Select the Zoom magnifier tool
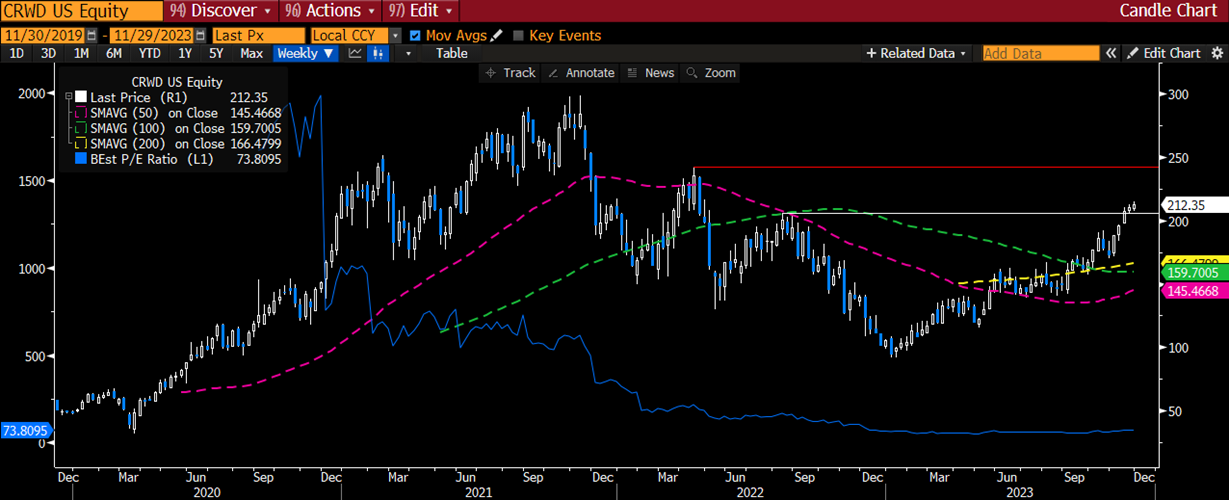1229x500 pixels. point(711,73)
